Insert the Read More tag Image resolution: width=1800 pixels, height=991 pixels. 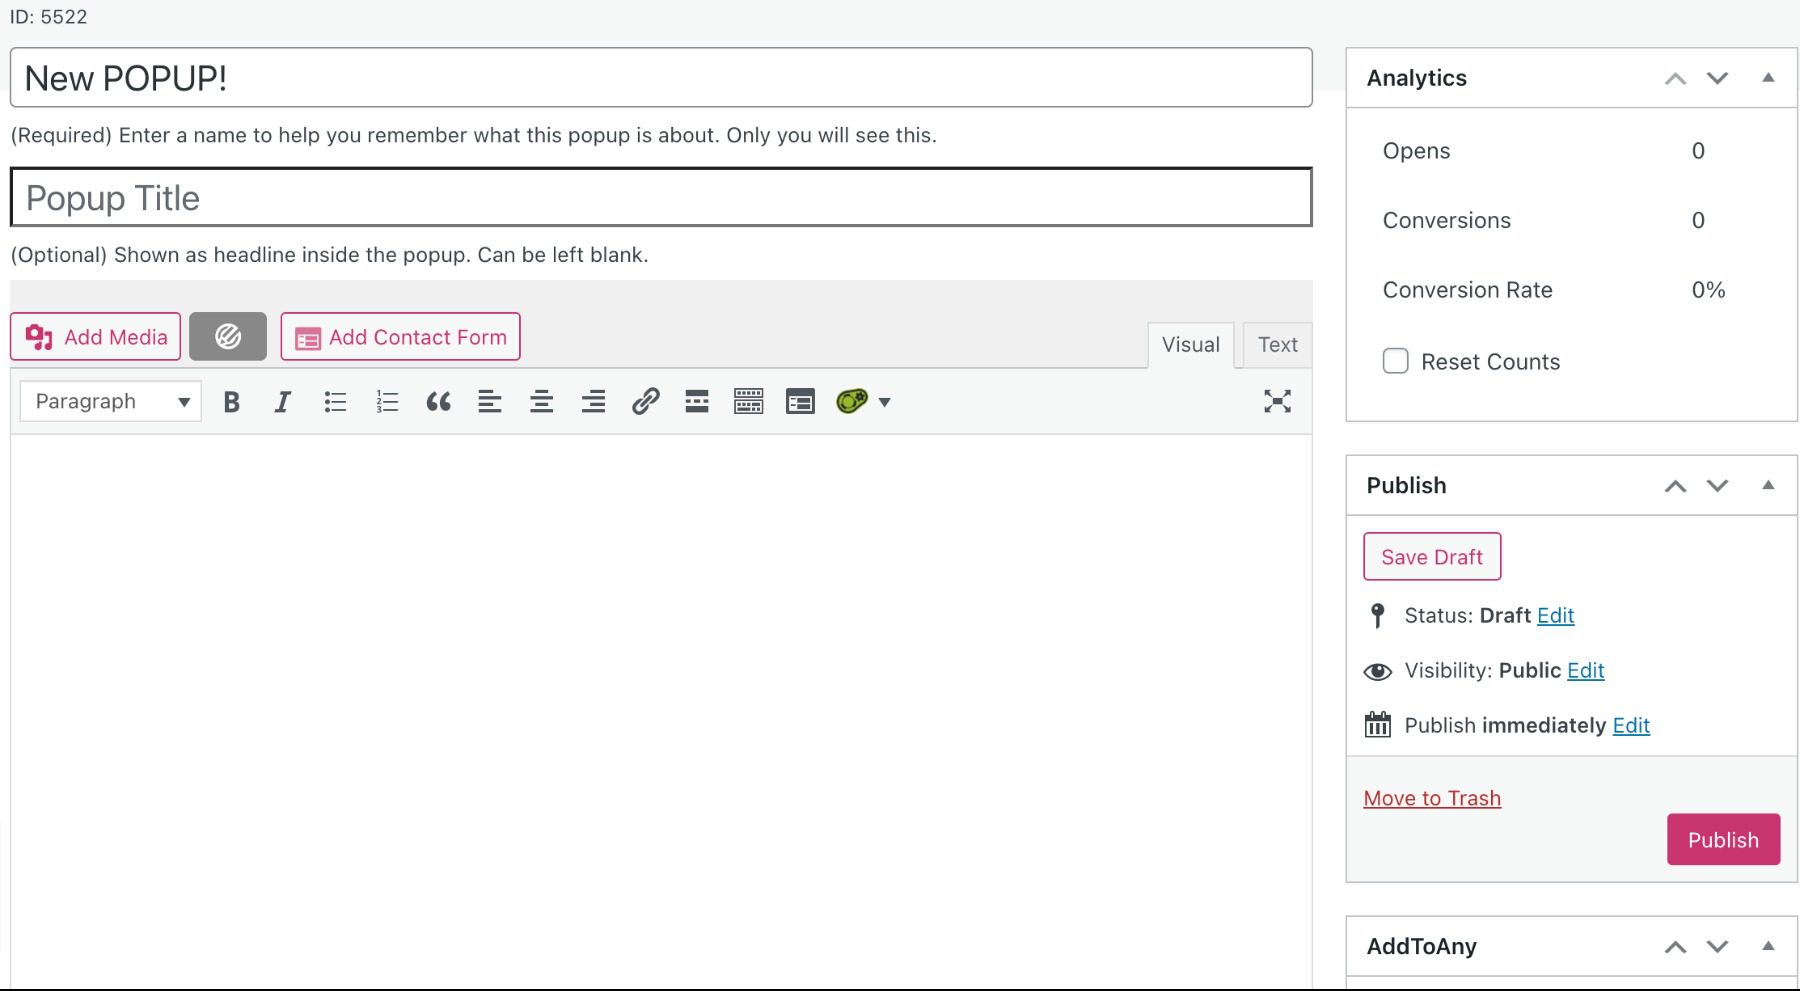(696, 401)
